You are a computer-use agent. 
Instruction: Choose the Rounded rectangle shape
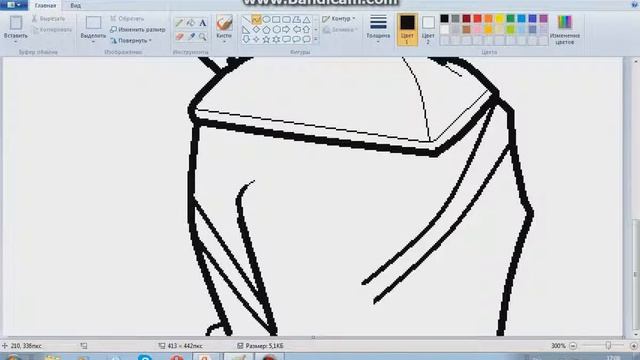point(287,20)
